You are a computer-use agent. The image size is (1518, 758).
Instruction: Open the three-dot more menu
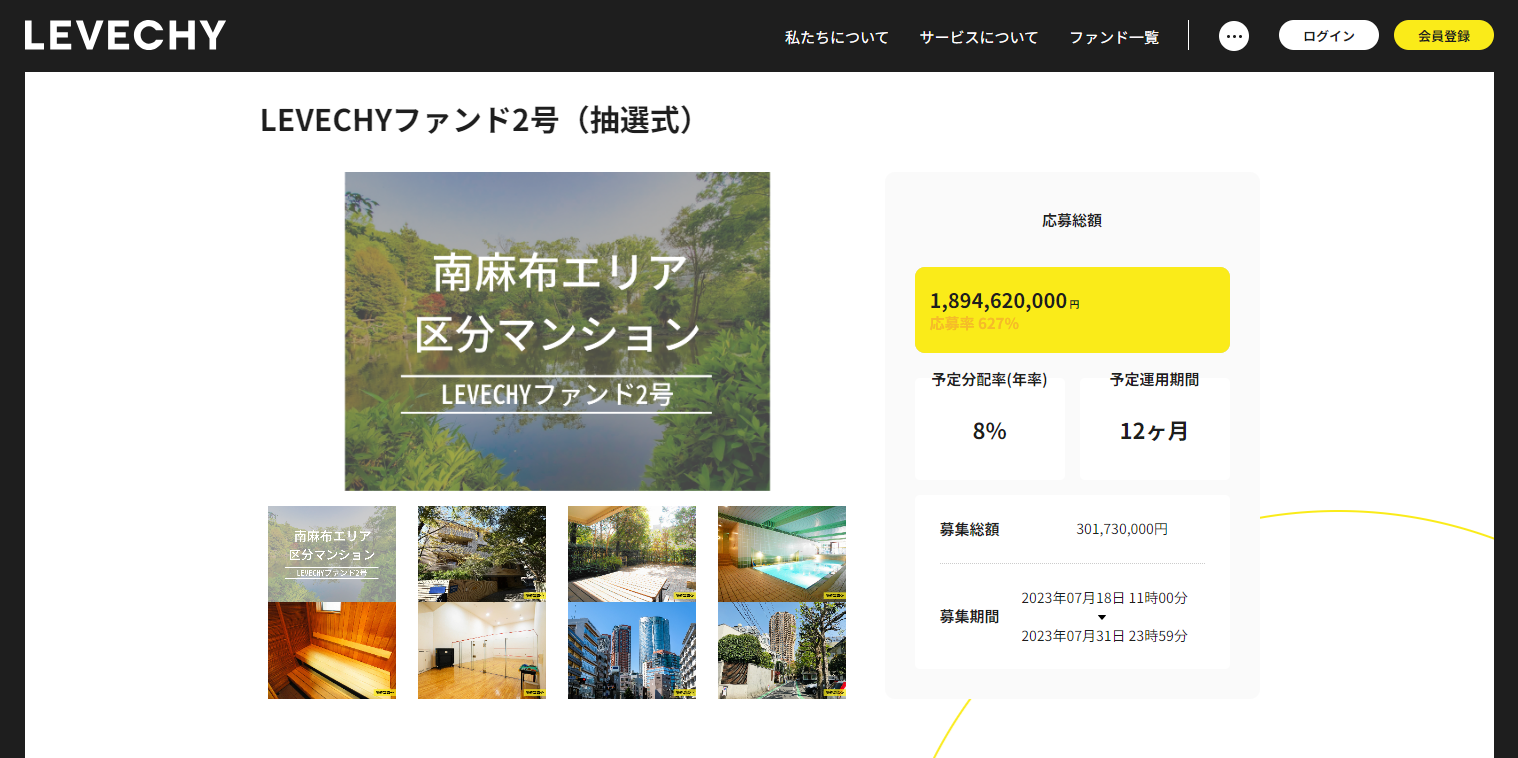coord(1234,36)
